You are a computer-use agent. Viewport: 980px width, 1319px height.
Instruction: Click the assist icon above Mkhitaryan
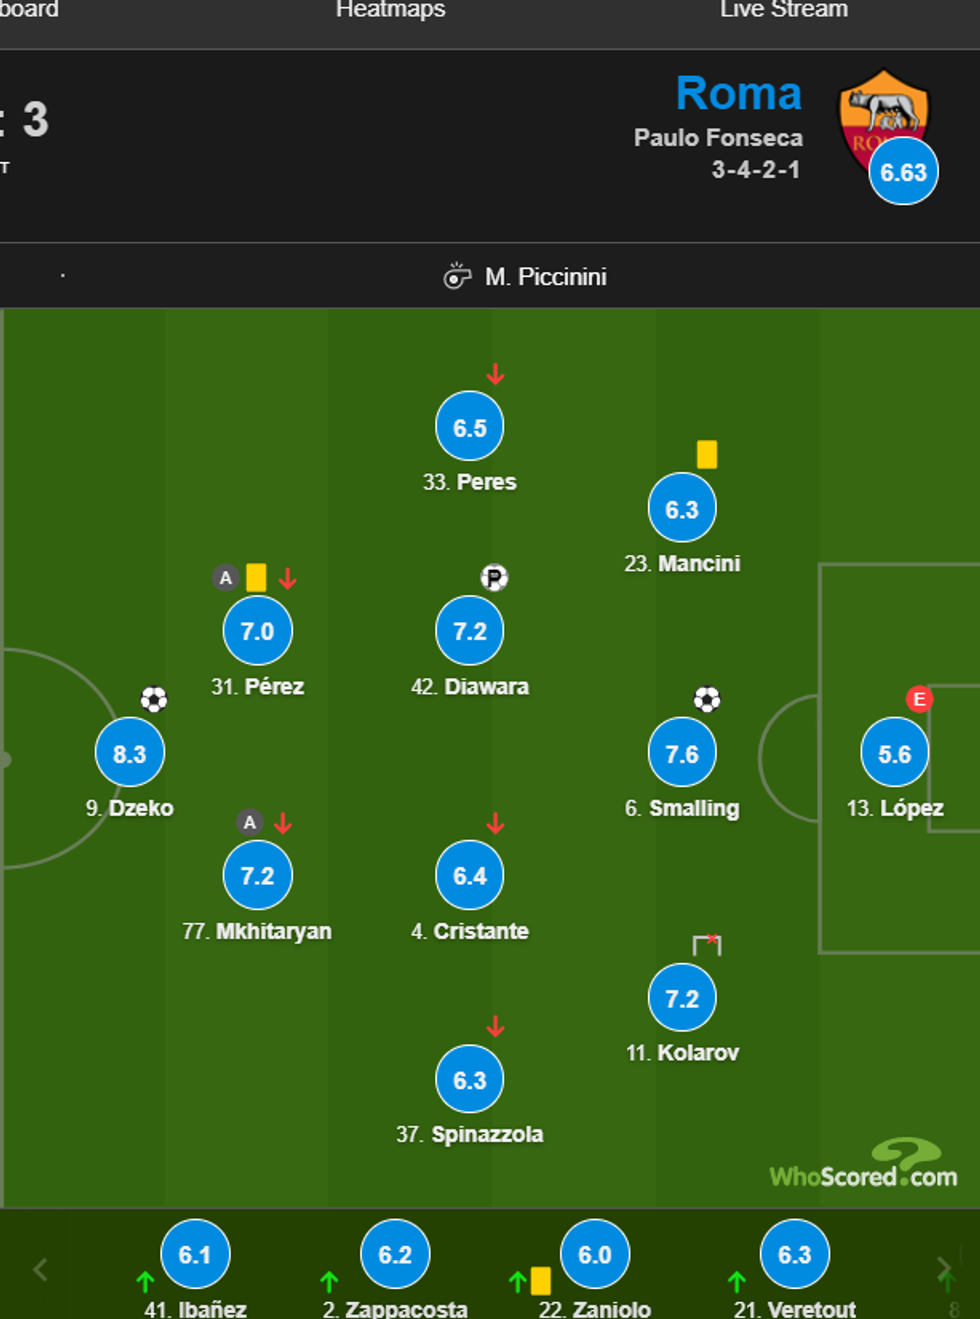[x=250, y=822]
